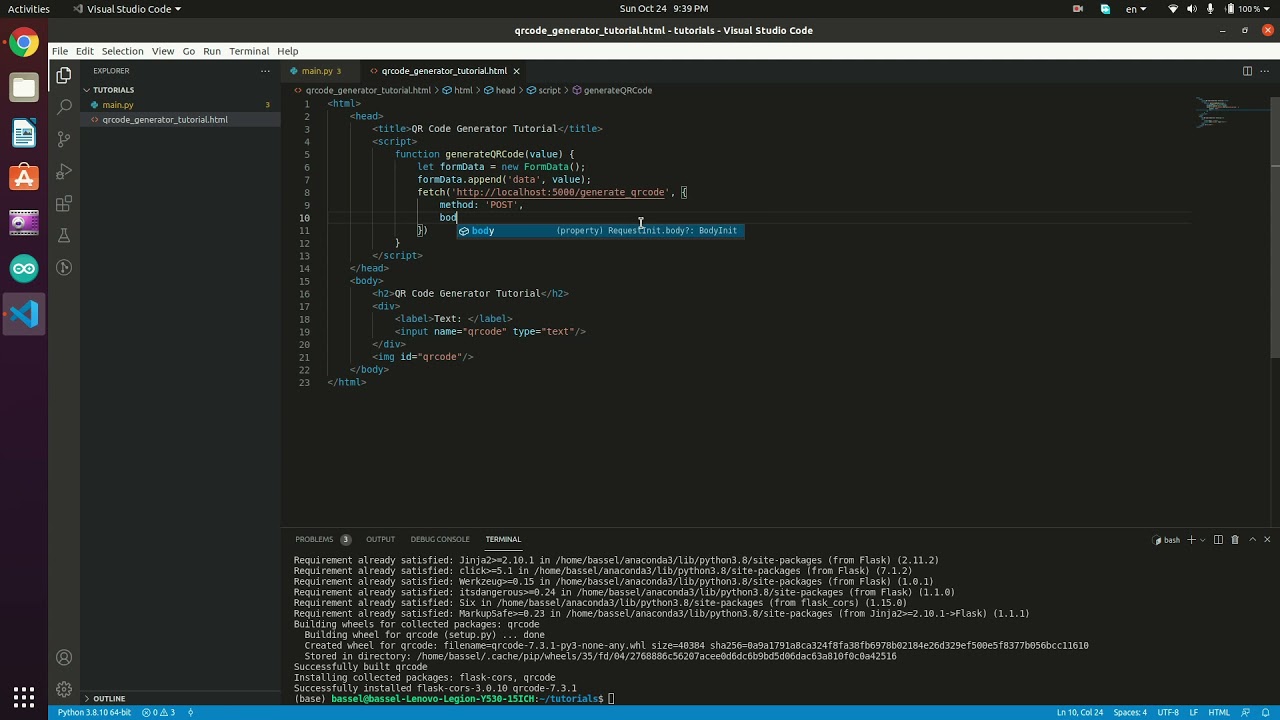Click the screen recorder tray icon
The image size is (1280, 720).
coord(1078,9)
